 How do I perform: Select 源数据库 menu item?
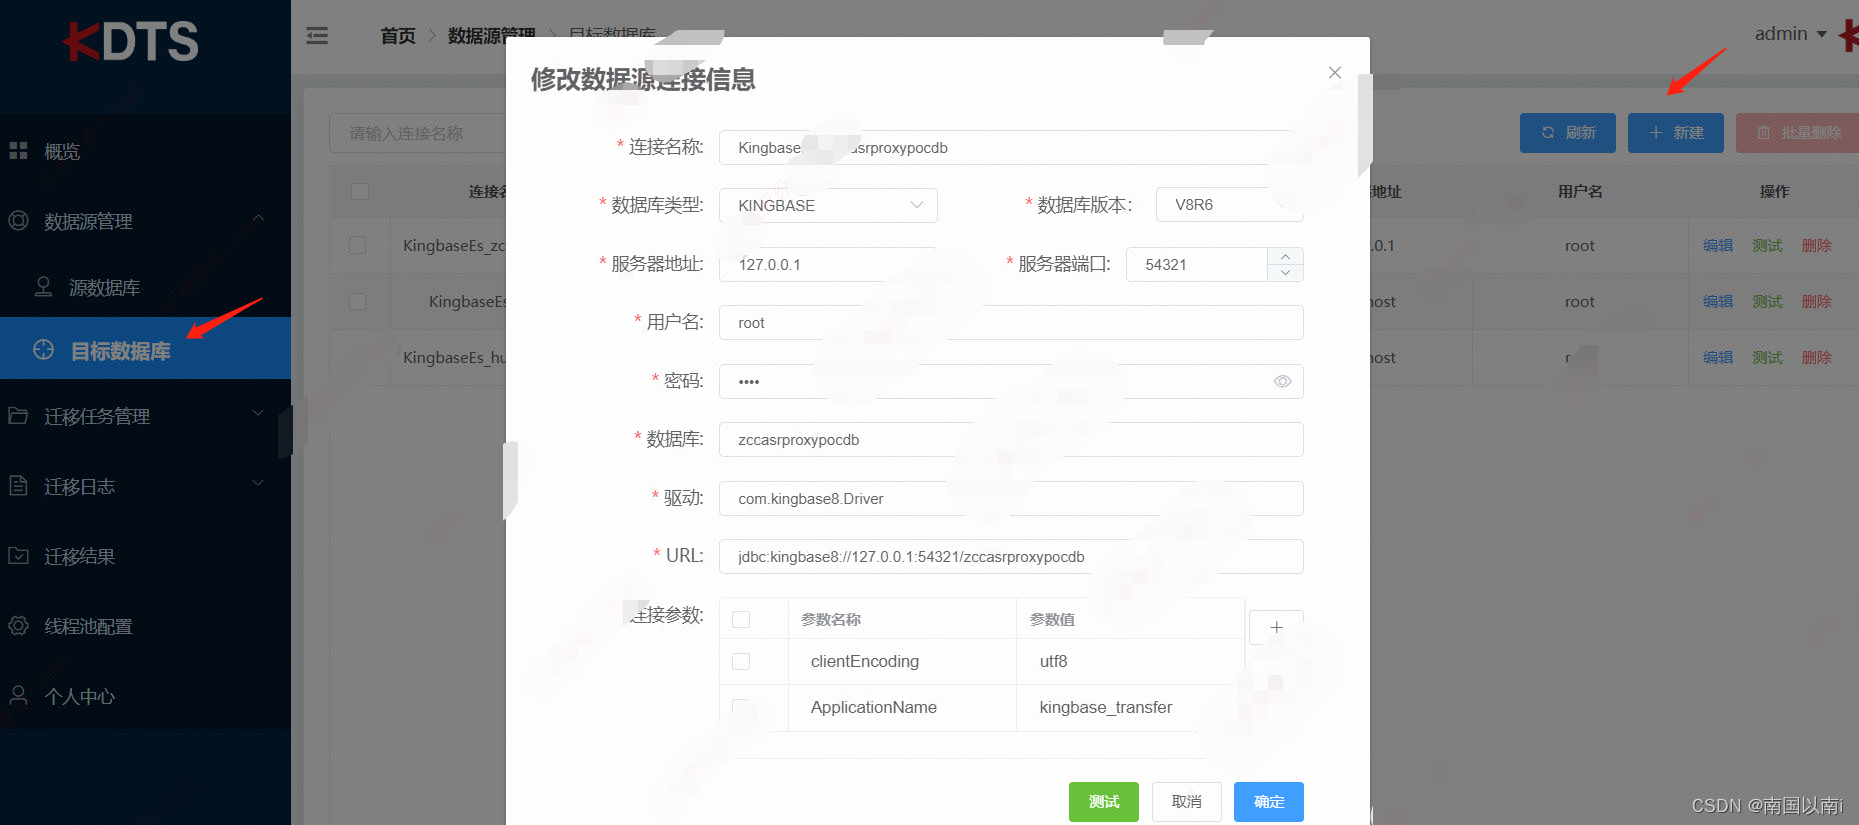(x=145, y=288)
